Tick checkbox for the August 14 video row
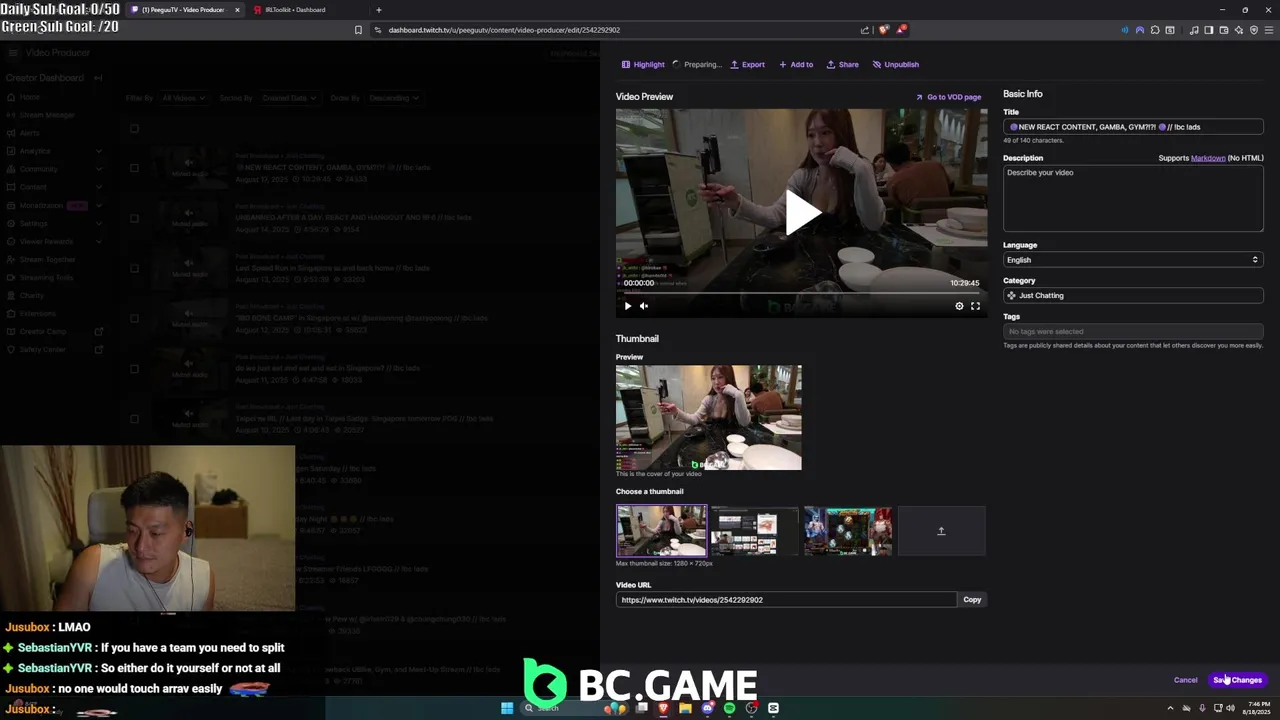Image resolution: width=1280 pixels, height=720 pixels. click(134, 218)
